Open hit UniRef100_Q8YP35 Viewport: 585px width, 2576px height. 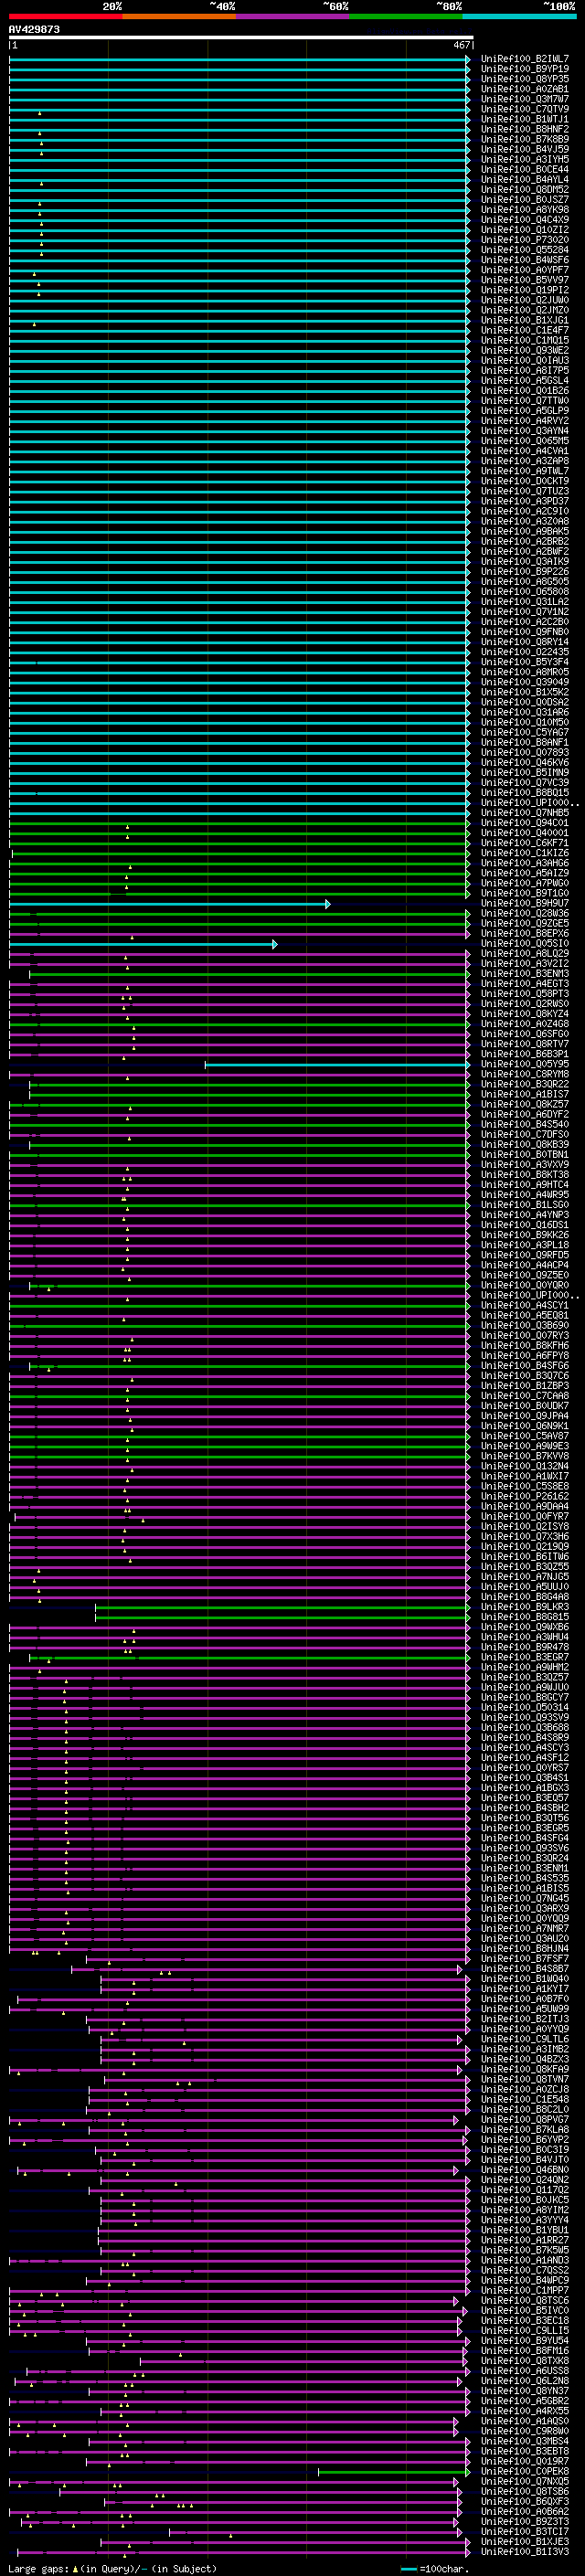coord(525,79)
